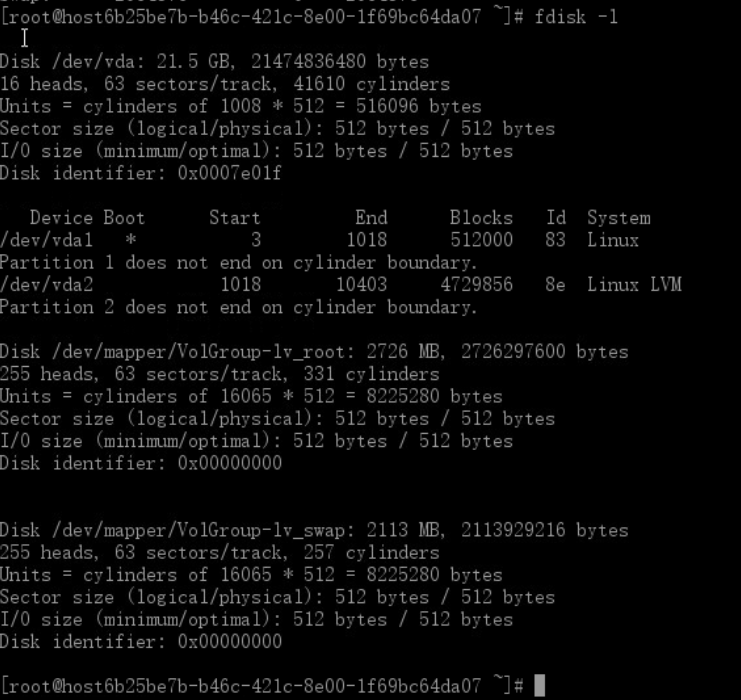Click the /dev/vda2 device entry
The image size is (741, 700).
[x=46, y=285]
